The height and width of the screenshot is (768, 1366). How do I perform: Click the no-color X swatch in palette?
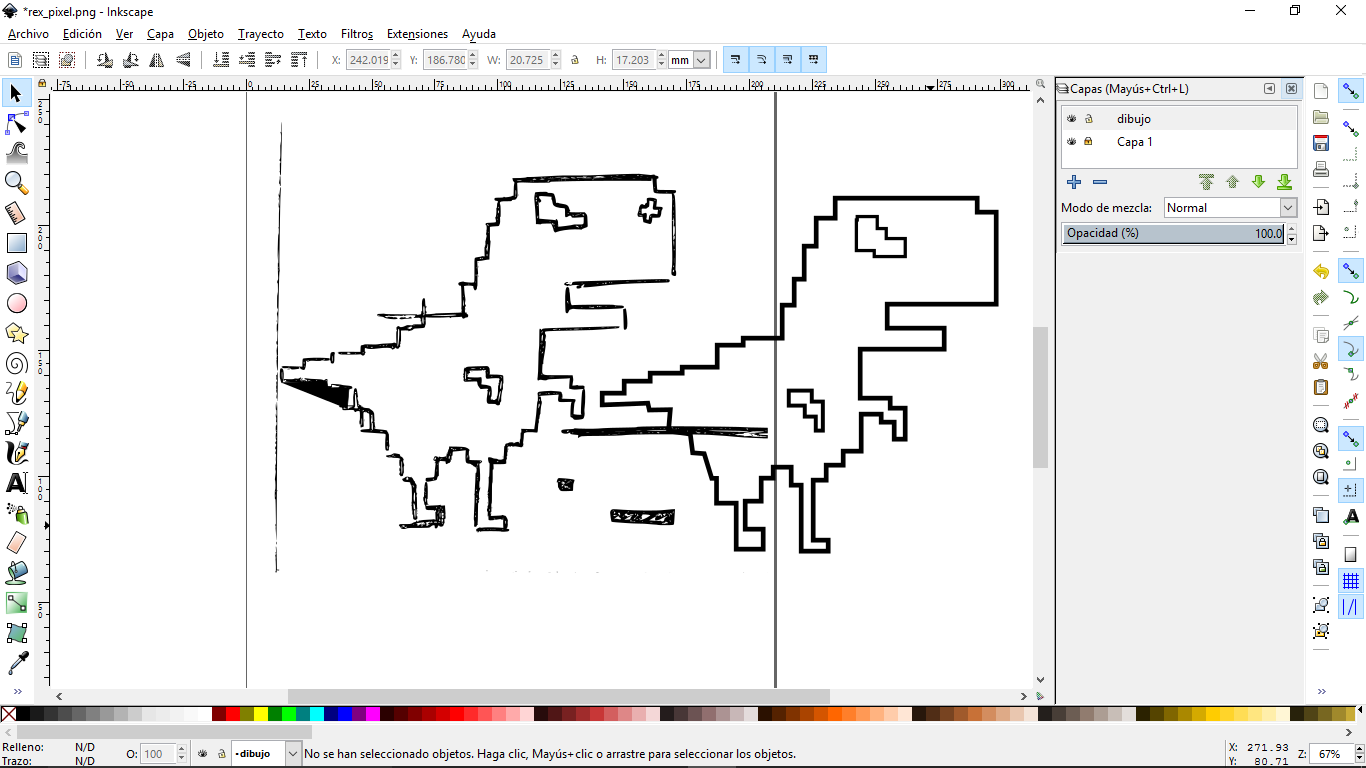point(8,714)
